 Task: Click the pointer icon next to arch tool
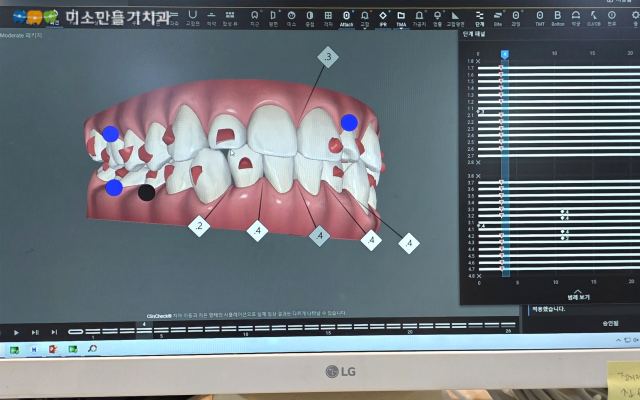[593, 17]
